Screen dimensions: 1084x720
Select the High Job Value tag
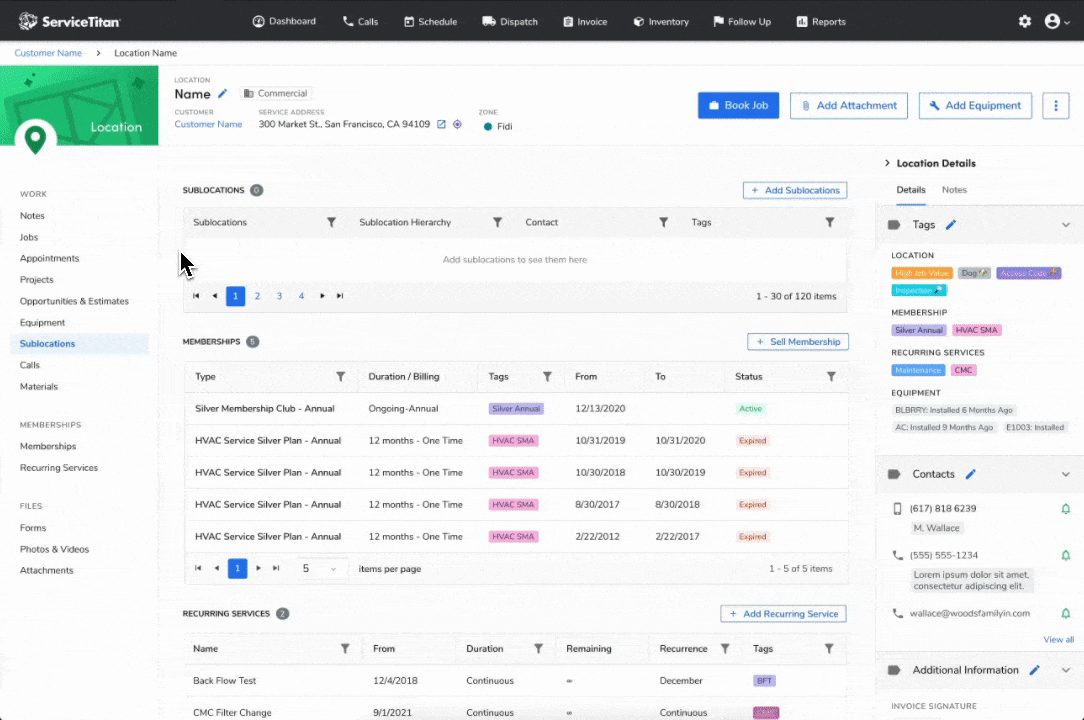[x=922, y=273]
